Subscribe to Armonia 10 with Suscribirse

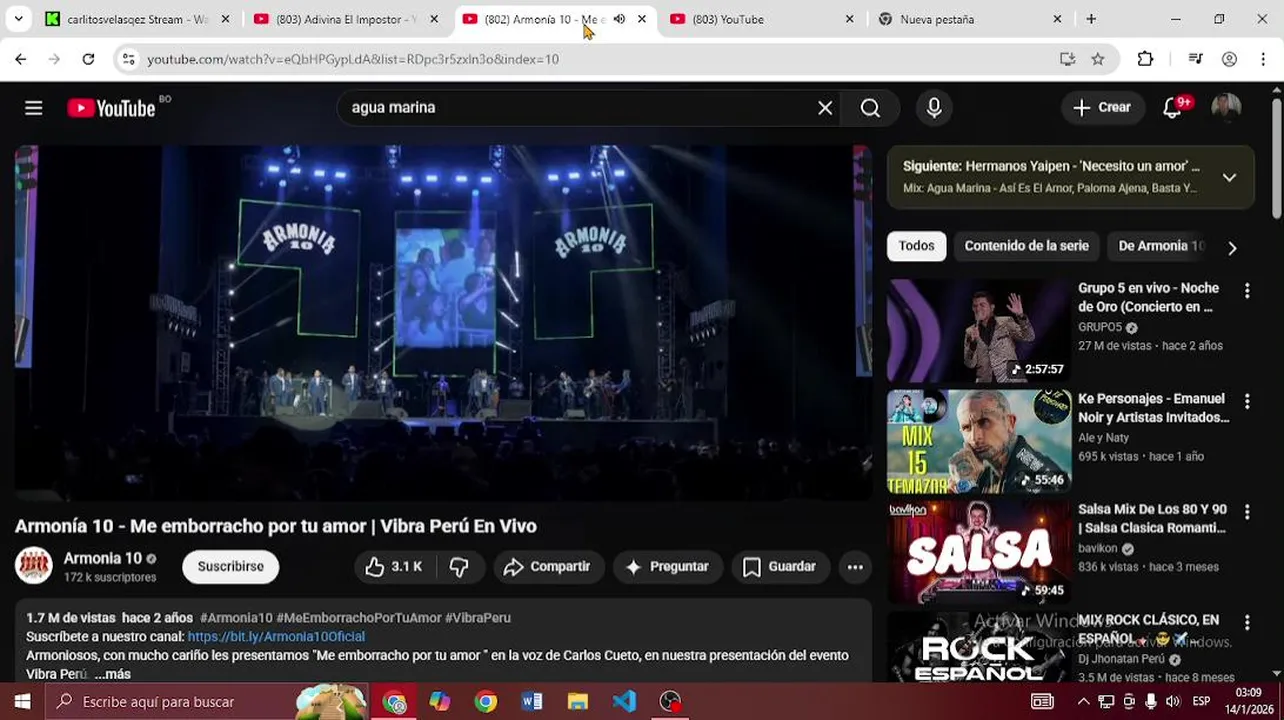click(x=230, y=567)
